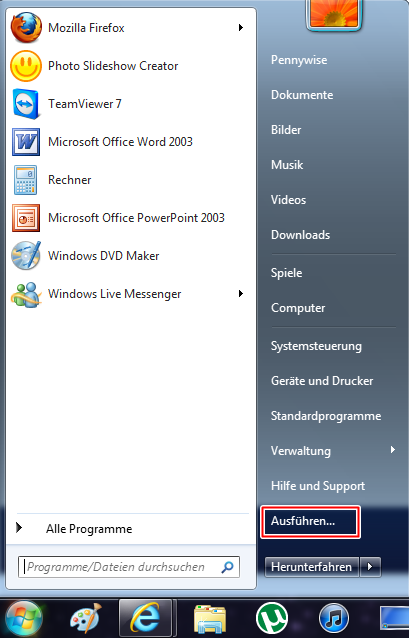The image size is (409, 638).
Task: Open Geräte und Drucker
Action: click(322, 381)
